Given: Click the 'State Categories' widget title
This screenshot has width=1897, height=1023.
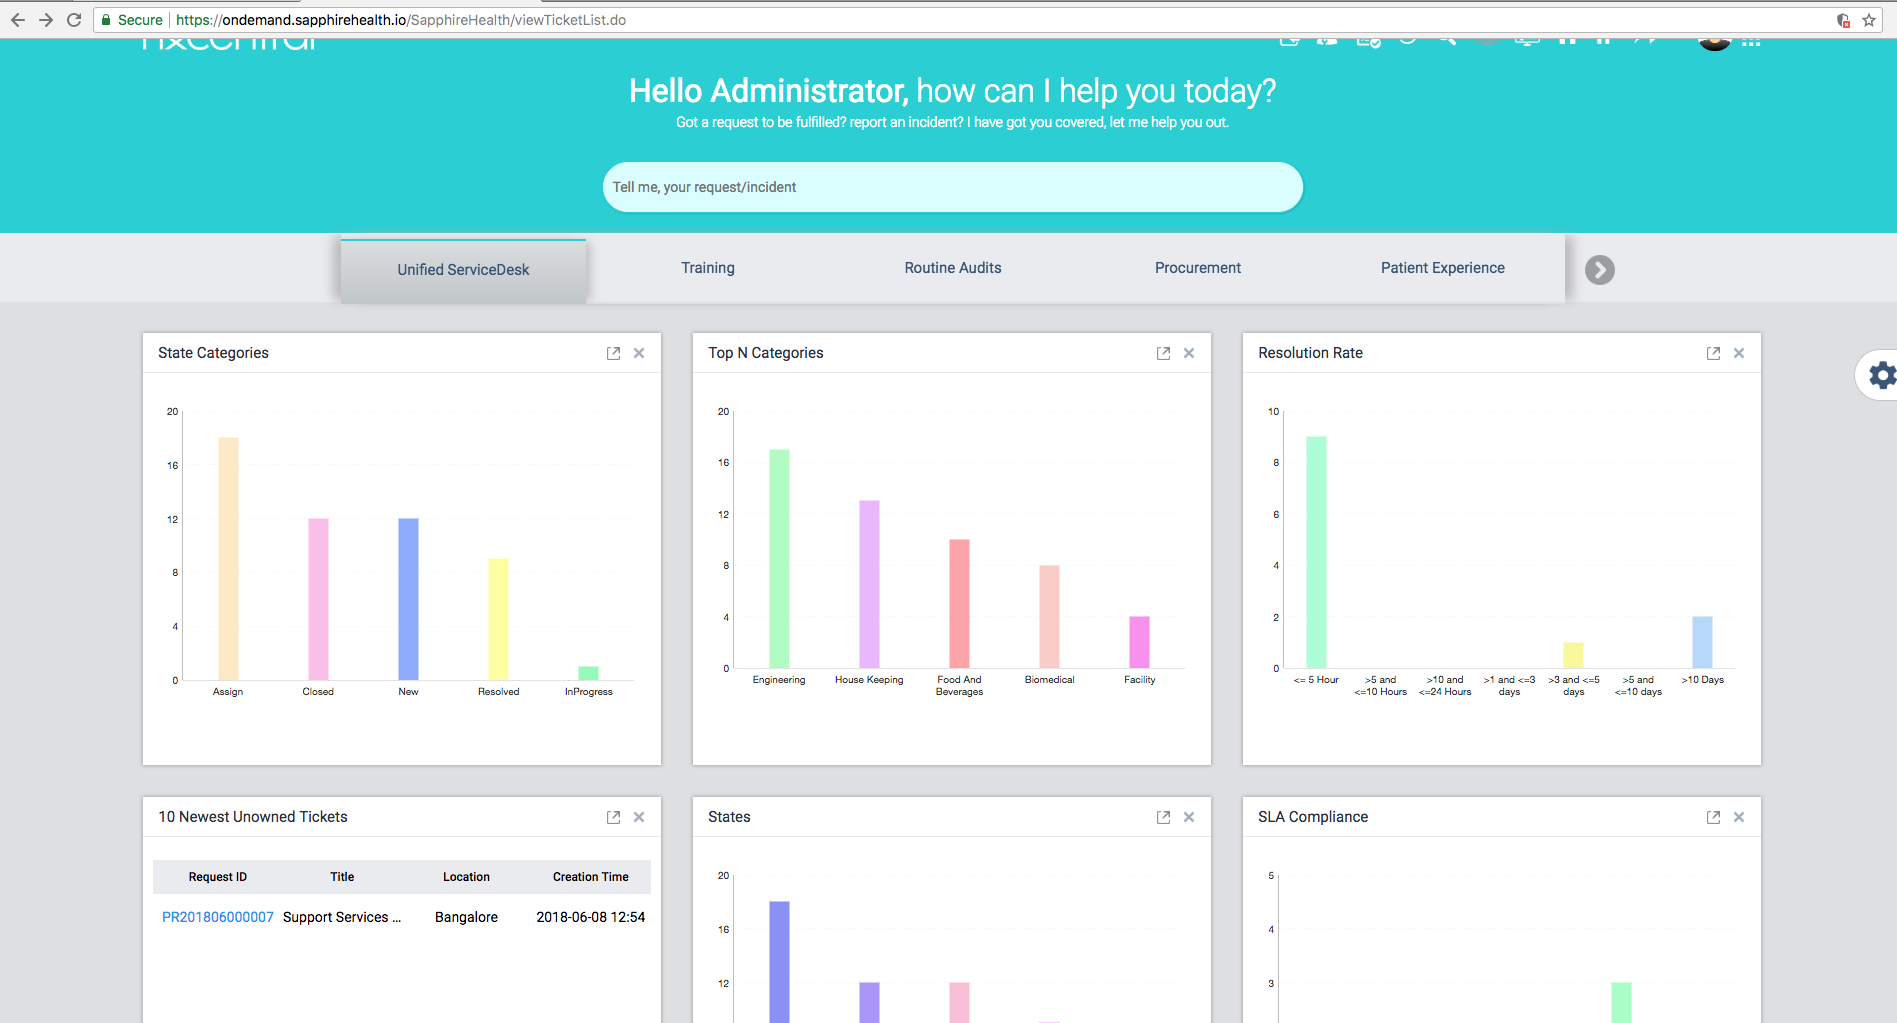Looking at the screenshot, I should click(213, 353).
